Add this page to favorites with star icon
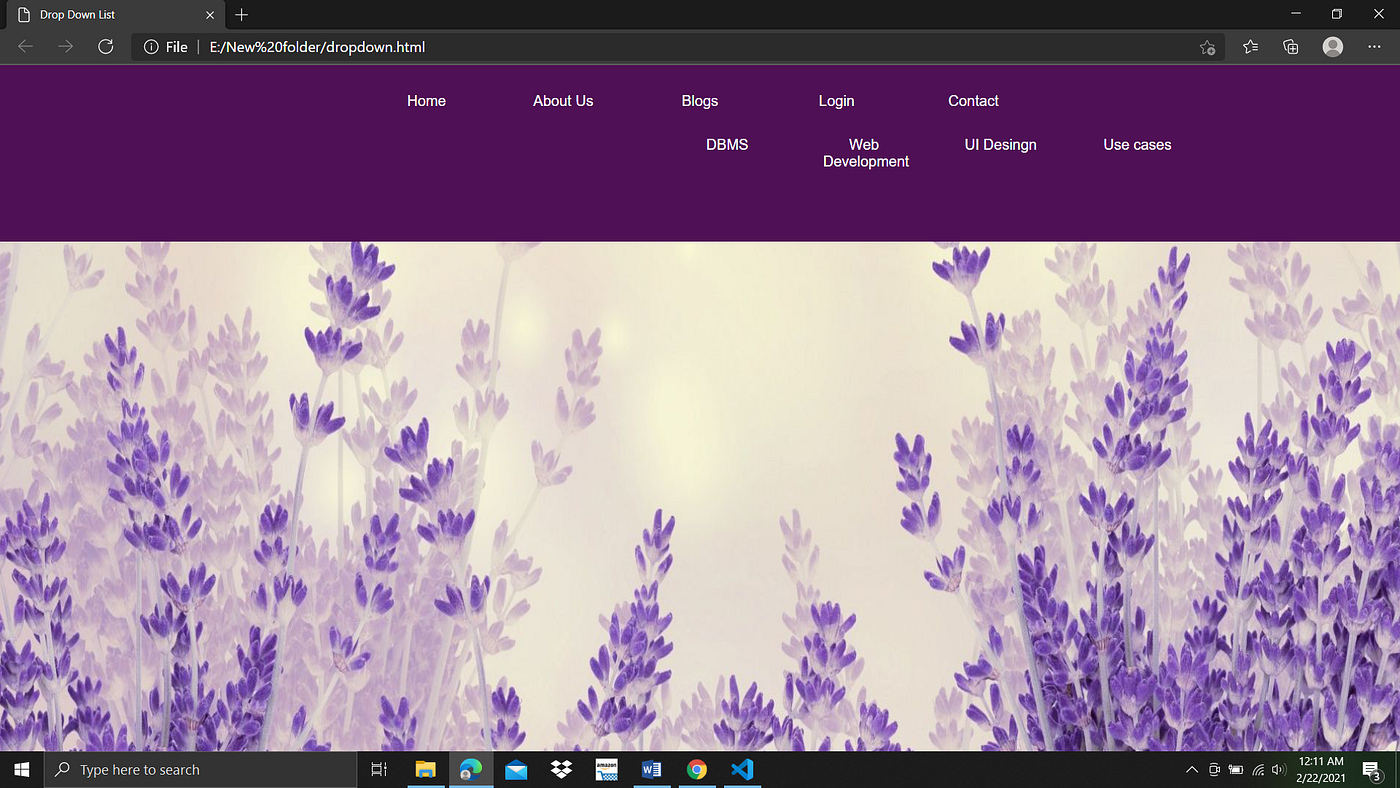Viewport: 1400px width, 788px height. point(1207,47)
